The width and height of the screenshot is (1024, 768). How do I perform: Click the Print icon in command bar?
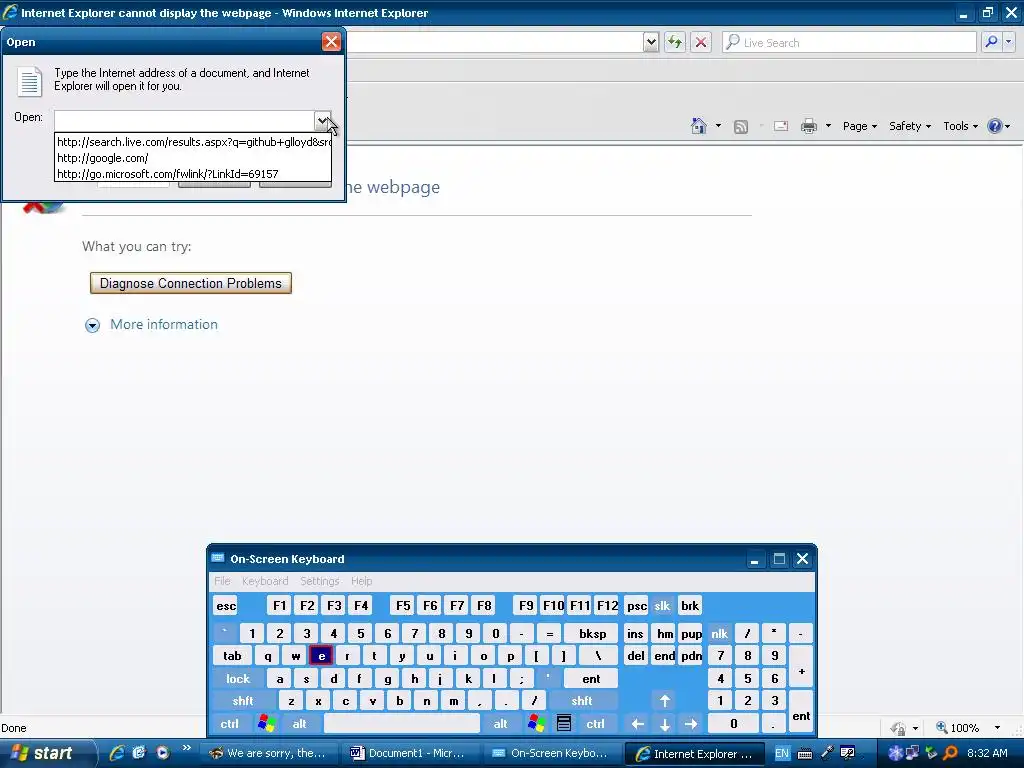point(809,126)
